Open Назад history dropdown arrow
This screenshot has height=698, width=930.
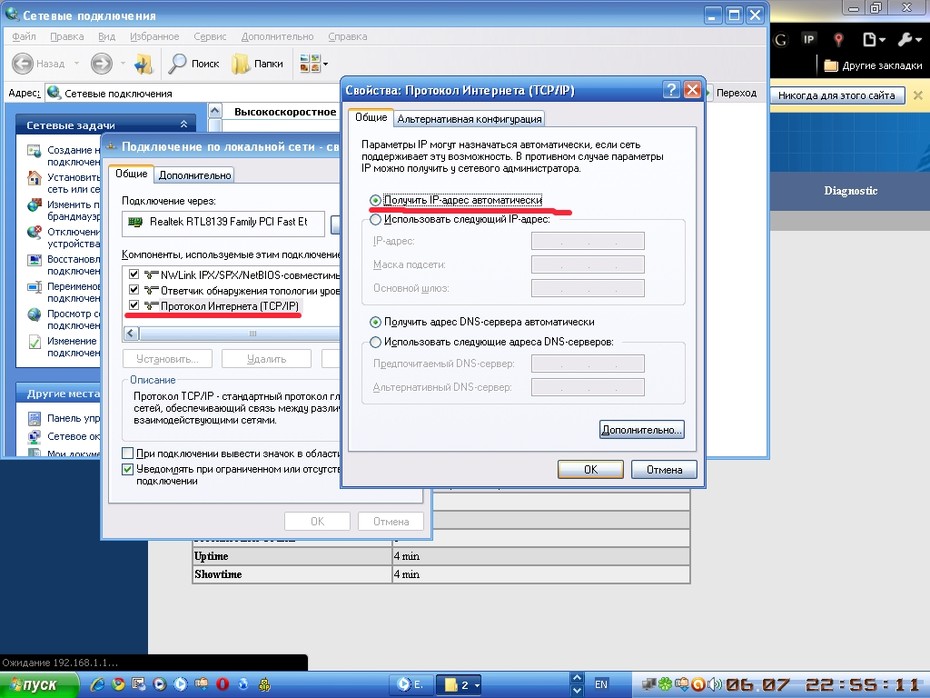77,63
